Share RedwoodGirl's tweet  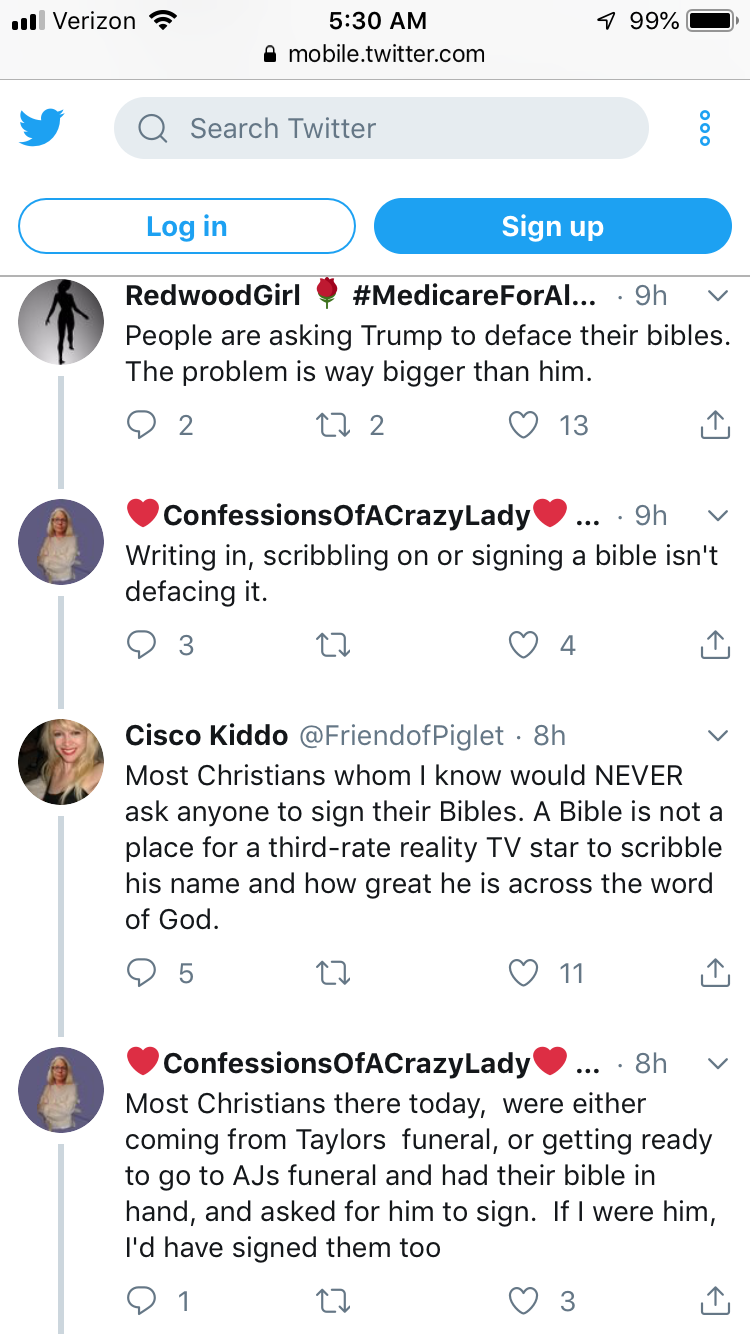point(713,426)
